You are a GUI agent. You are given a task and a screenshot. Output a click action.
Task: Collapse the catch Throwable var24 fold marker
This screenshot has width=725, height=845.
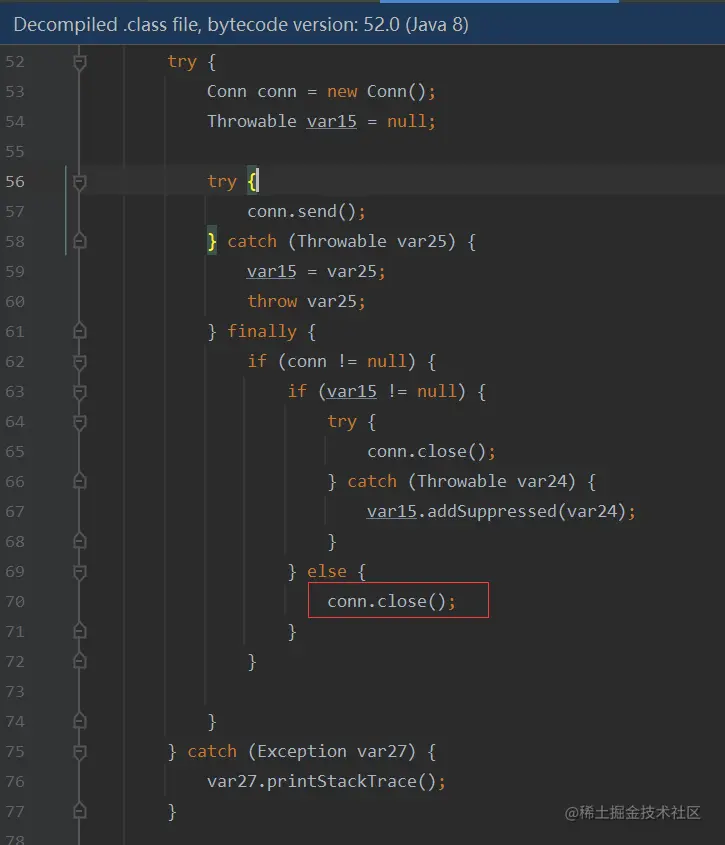[79, 481]
